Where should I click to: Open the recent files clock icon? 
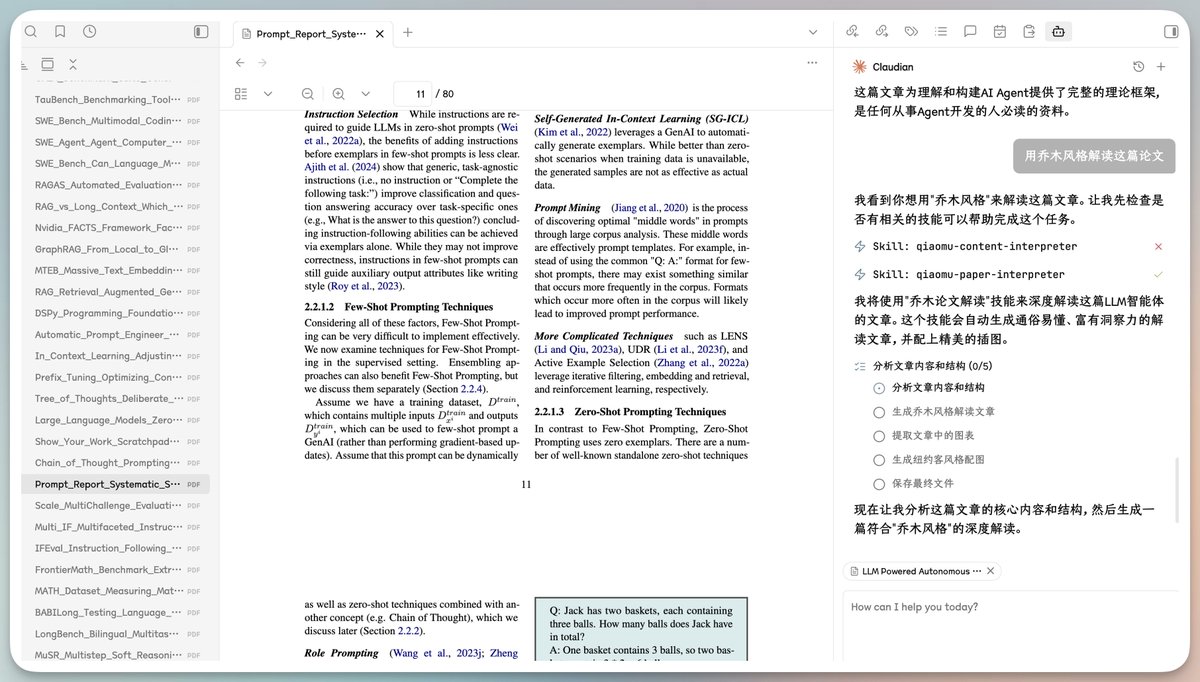point(90,32)
